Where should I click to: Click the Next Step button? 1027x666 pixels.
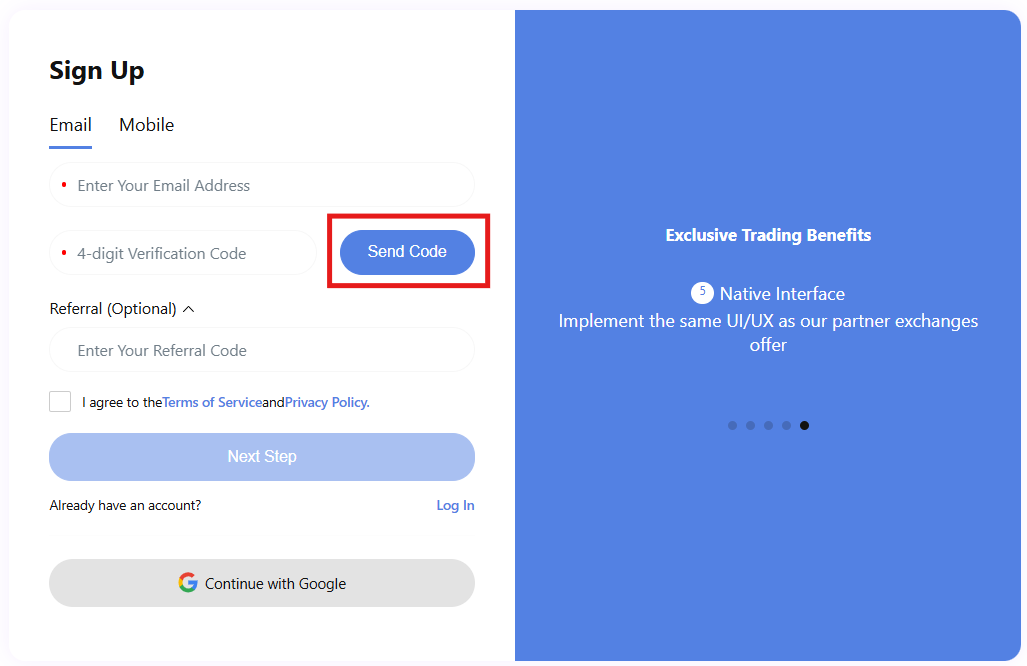[262, 457]
